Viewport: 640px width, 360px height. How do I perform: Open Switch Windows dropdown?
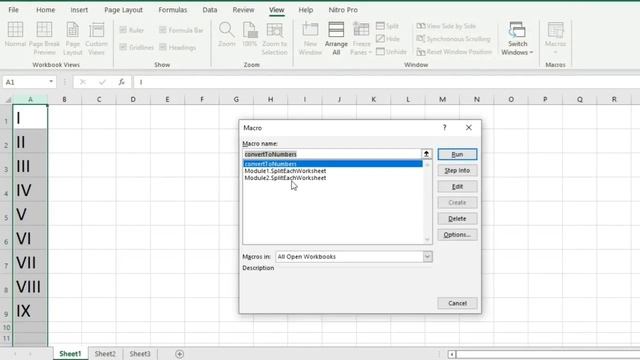tap(517, 39)
